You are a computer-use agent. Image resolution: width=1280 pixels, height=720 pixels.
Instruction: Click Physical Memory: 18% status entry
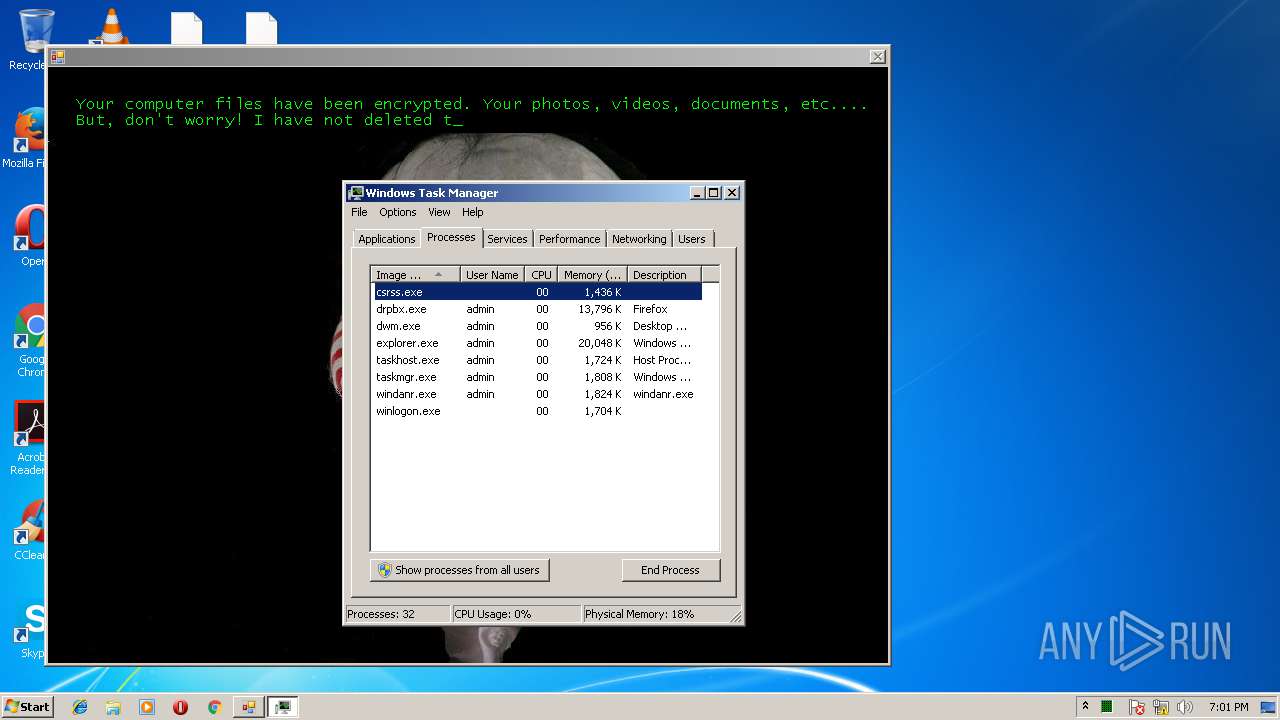click(x=655, y=614)
